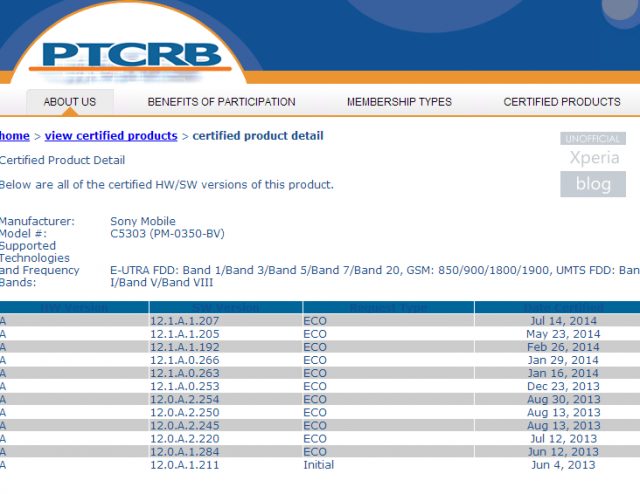Screen dimensions: 640x494
Task: Click the Manufacturer: label
Action: (37, 221)
